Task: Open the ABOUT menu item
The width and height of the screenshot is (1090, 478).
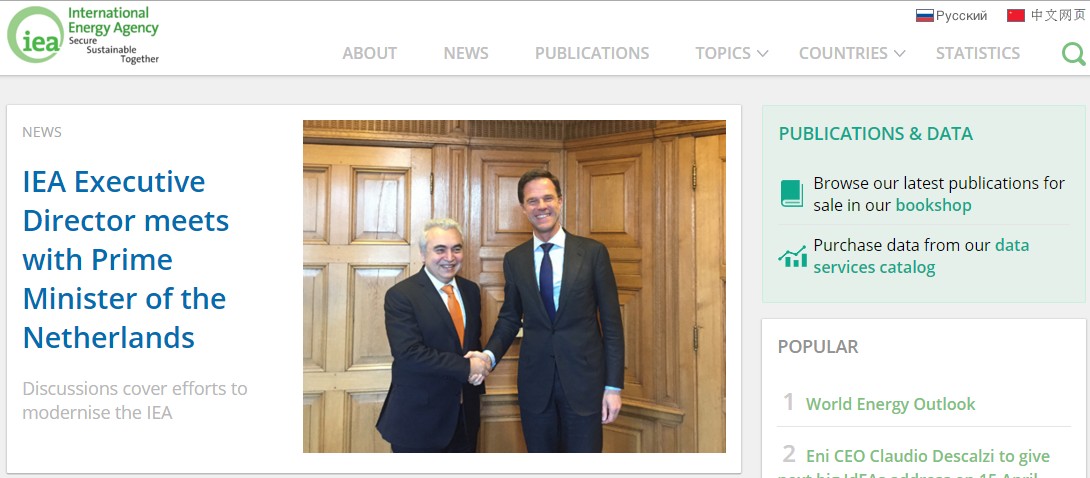Action: (370, 53)
